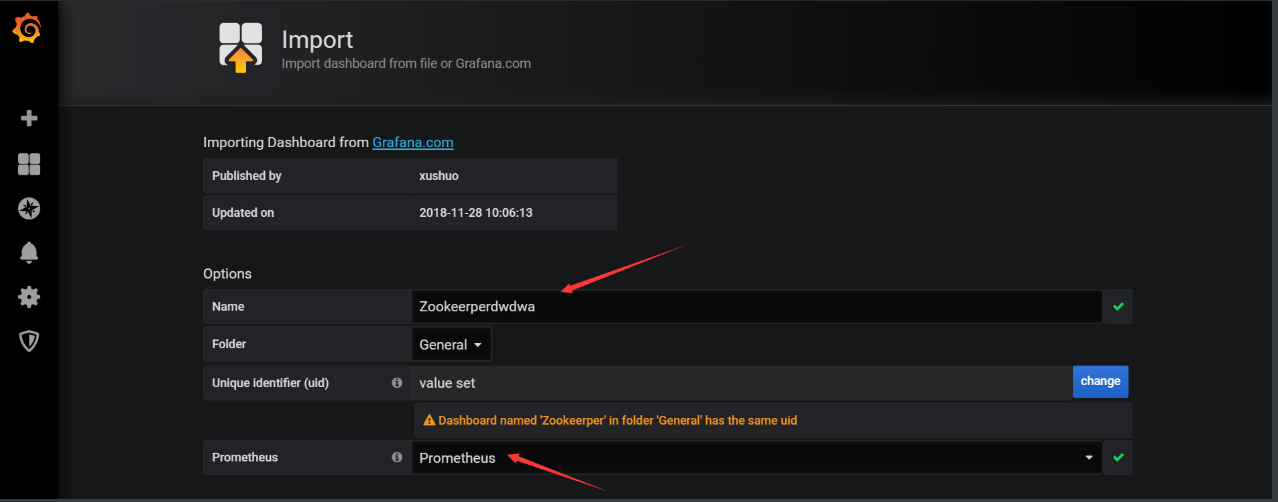Viewport: 1278px width, 502px height.
Task: Click the uid field showing 'value set'
Action: click(x=740, y=382)
